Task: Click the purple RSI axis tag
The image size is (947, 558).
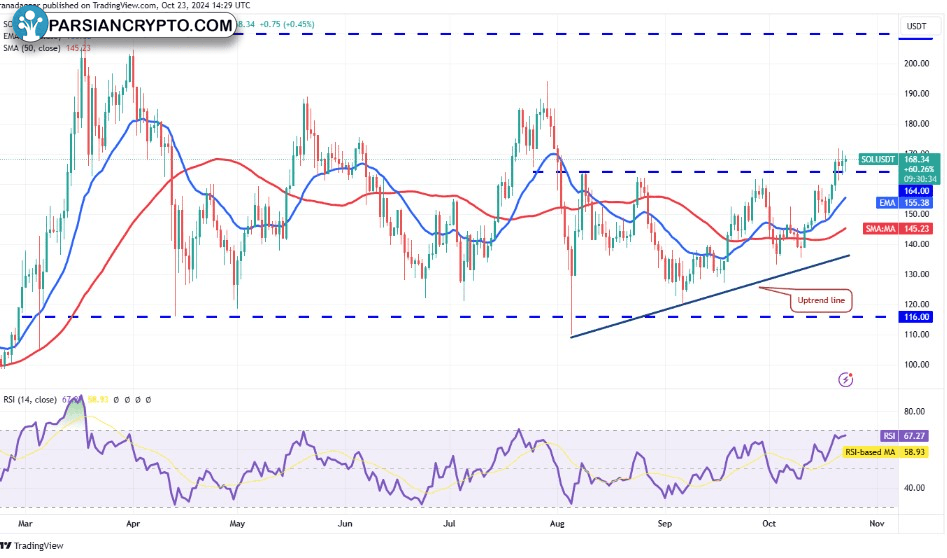Action: (x=889, y=436)
